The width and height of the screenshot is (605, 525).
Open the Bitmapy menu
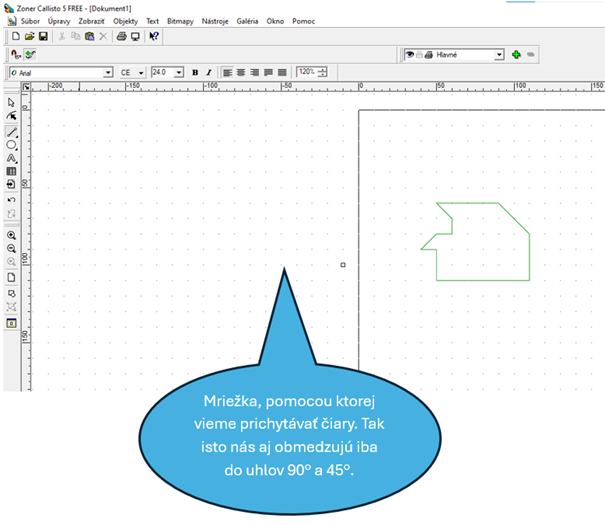coord(181,20)
